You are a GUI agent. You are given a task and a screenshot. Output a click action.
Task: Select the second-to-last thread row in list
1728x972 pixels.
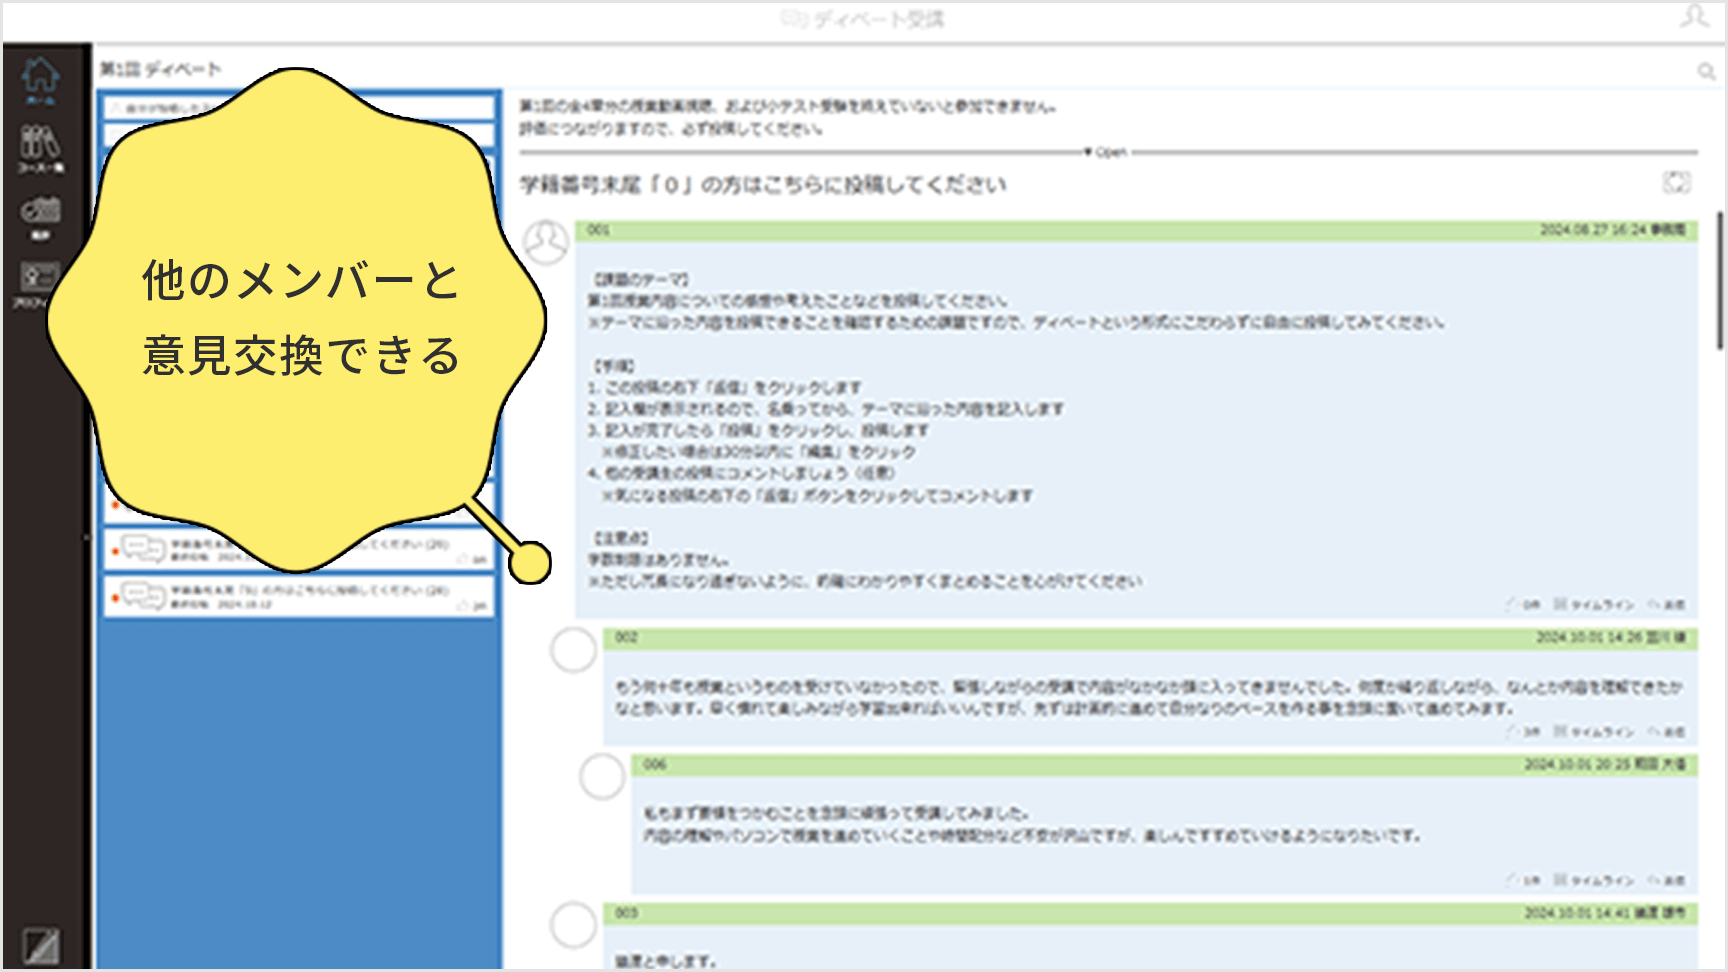click(x=300, y=550)
